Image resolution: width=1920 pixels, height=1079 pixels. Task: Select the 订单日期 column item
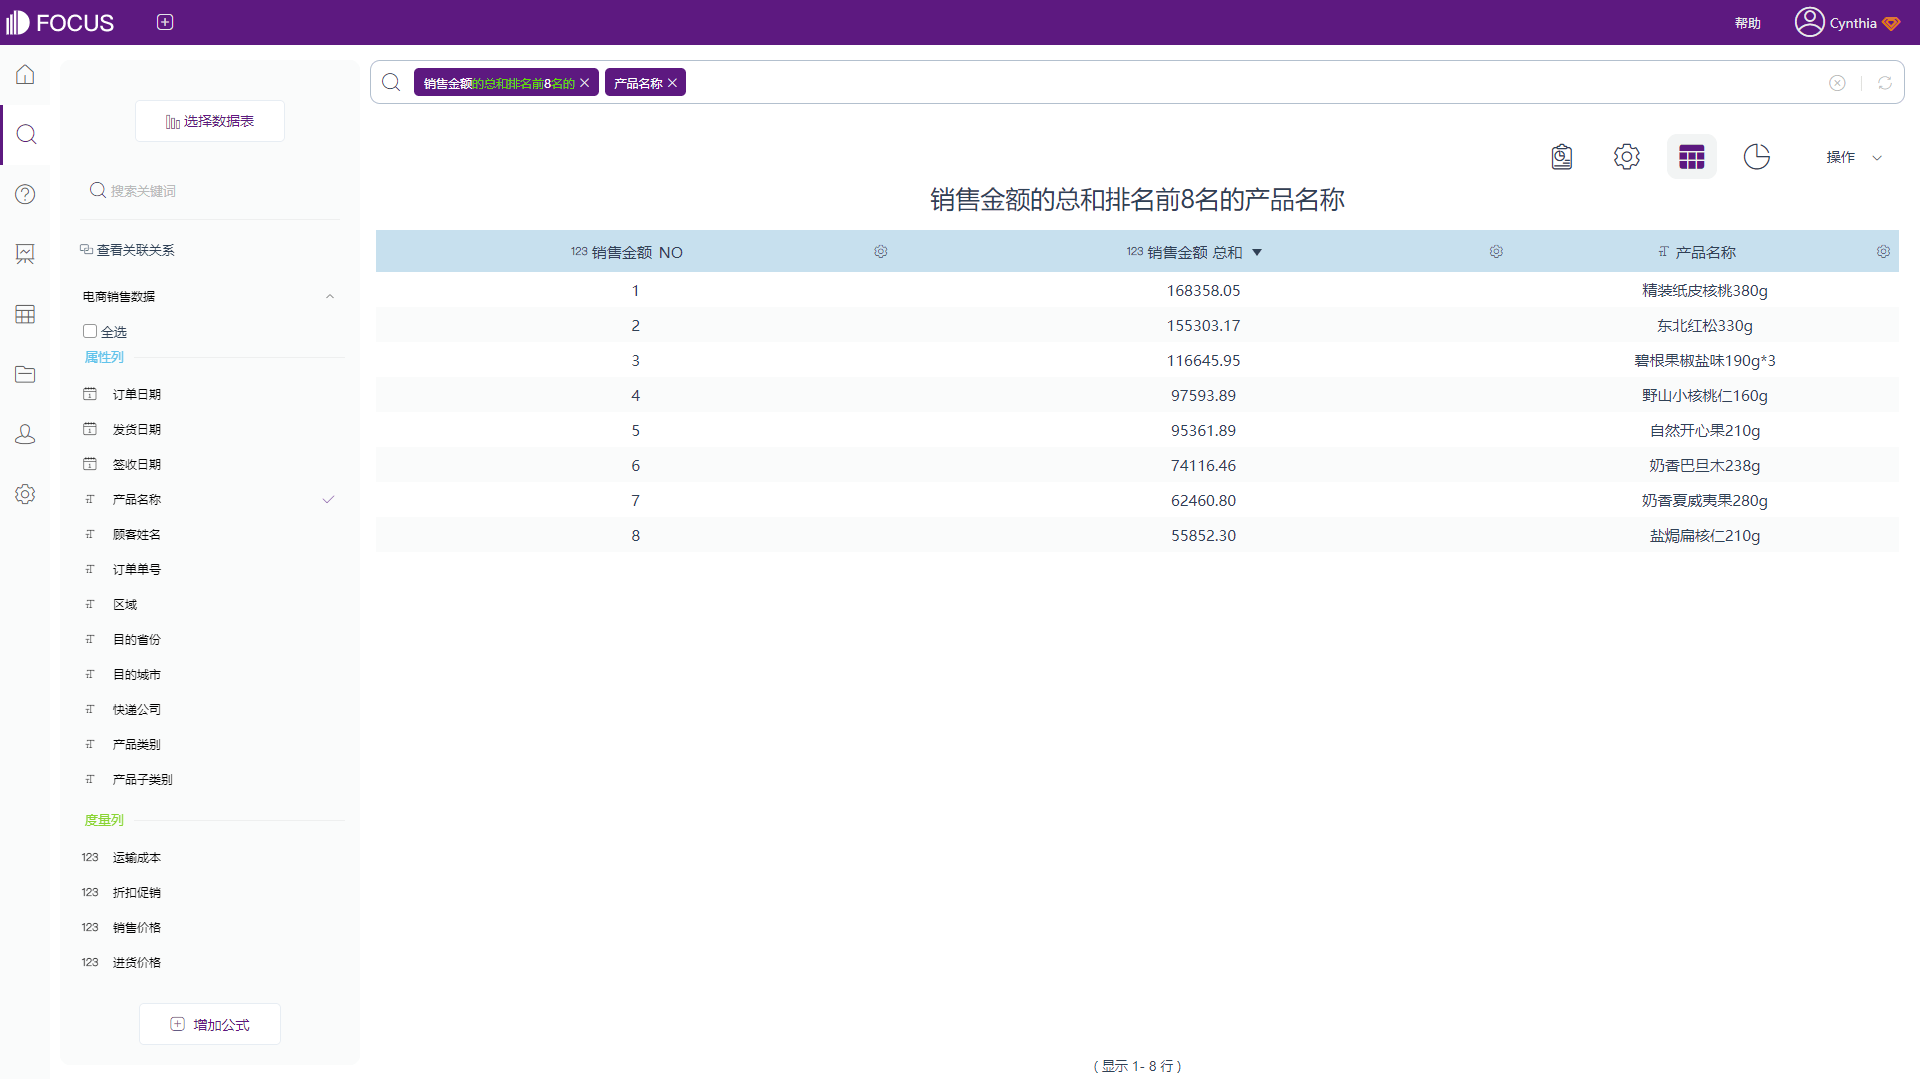(x=137, y=394)
